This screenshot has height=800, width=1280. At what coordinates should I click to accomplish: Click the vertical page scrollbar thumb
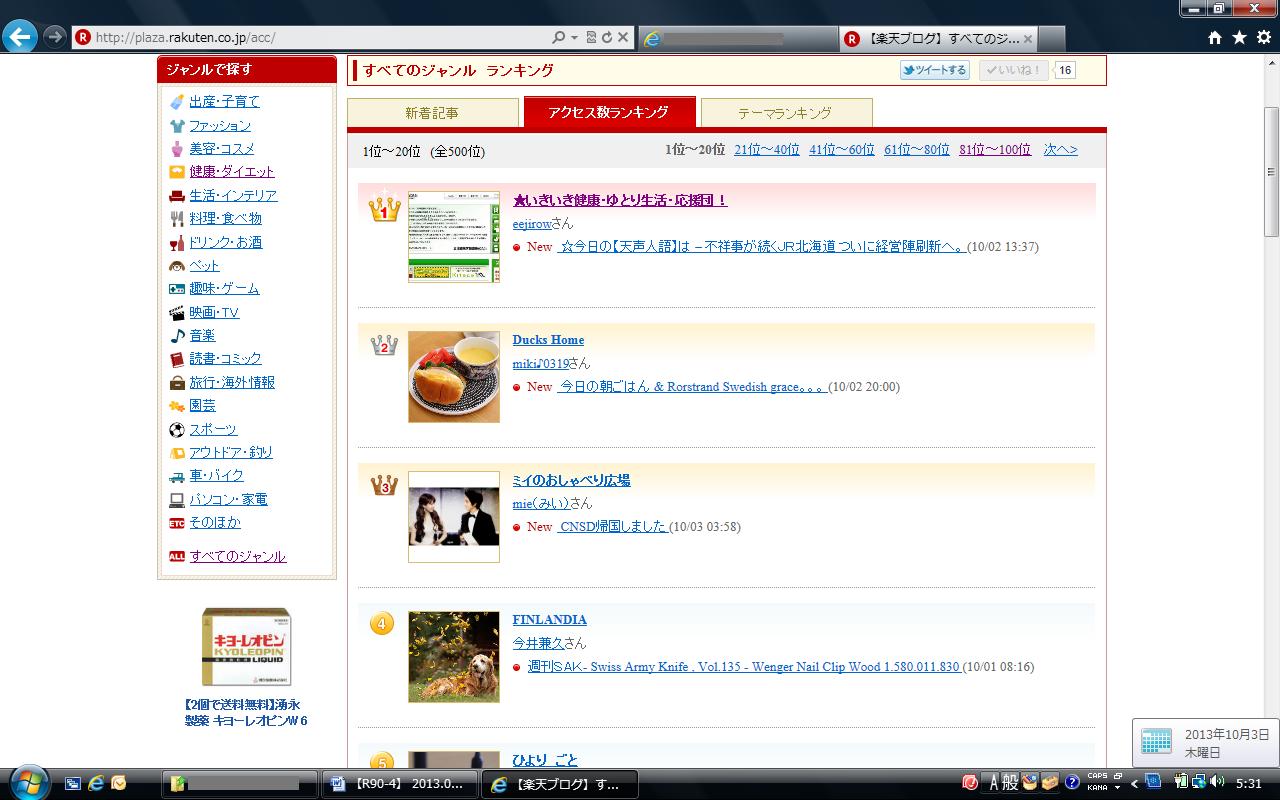(1271, 170)
